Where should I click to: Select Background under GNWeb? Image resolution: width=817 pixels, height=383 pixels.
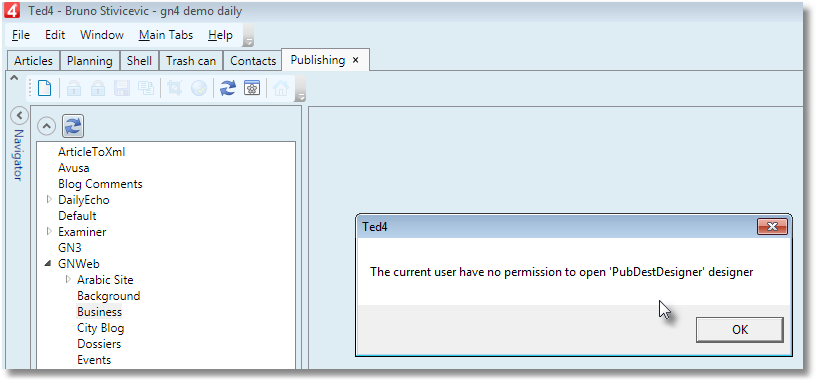pos(109,296)
